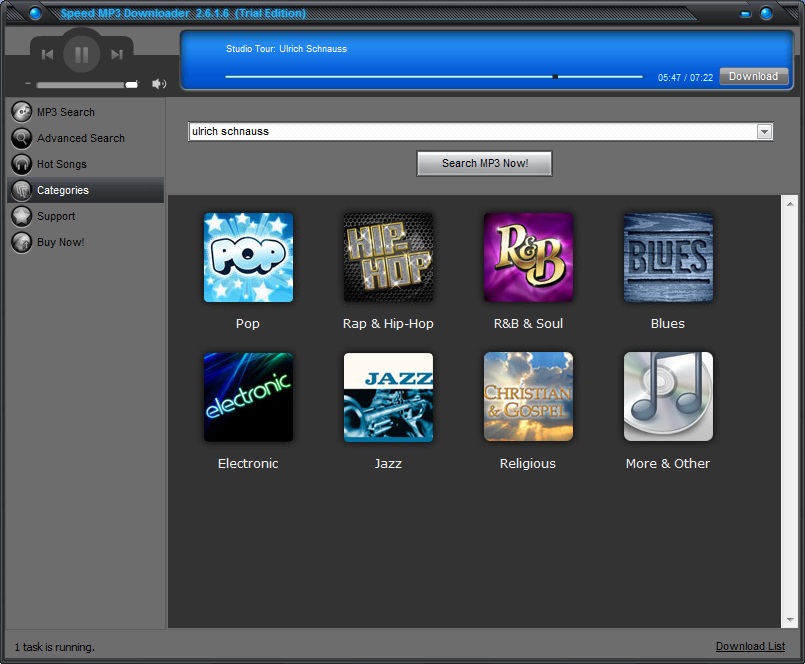Download the Studio Tour track
The image size is (805, 664).
pyautogui.click(x=753, y=76)
